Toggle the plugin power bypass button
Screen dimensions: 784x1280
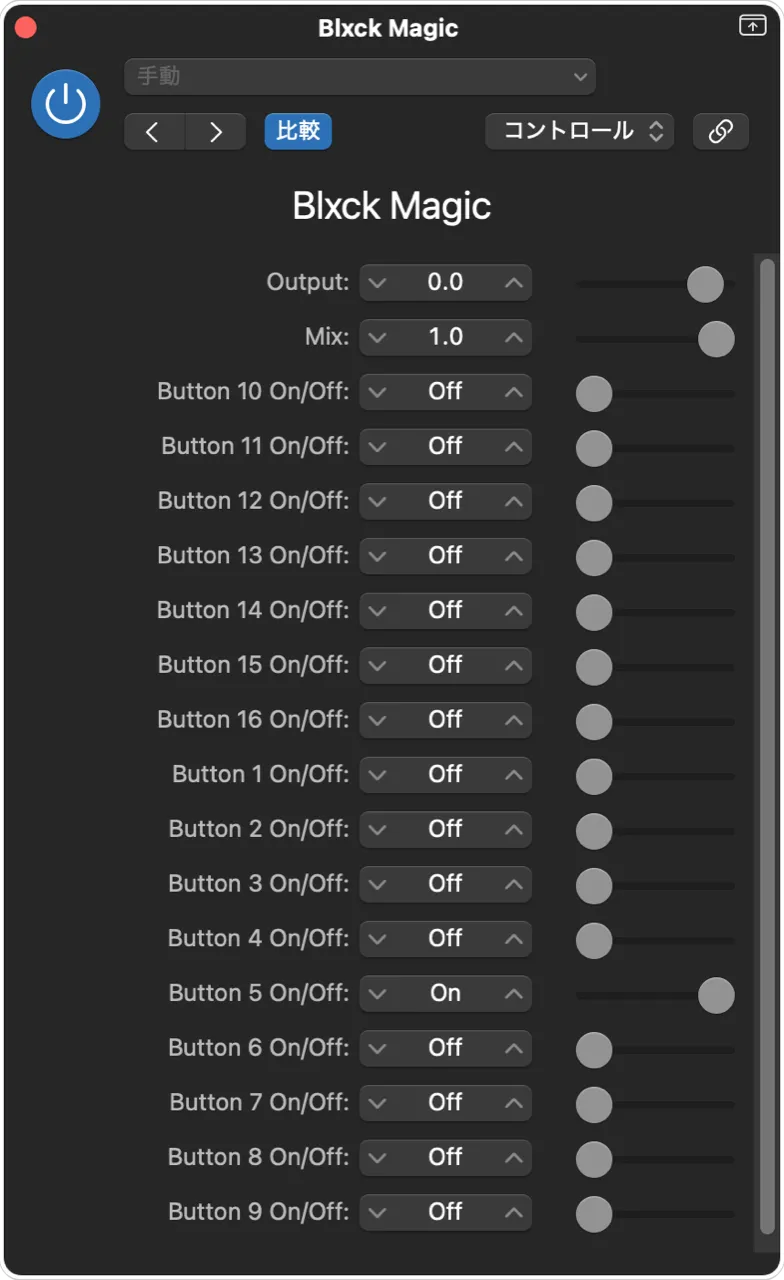coord(66,104)
